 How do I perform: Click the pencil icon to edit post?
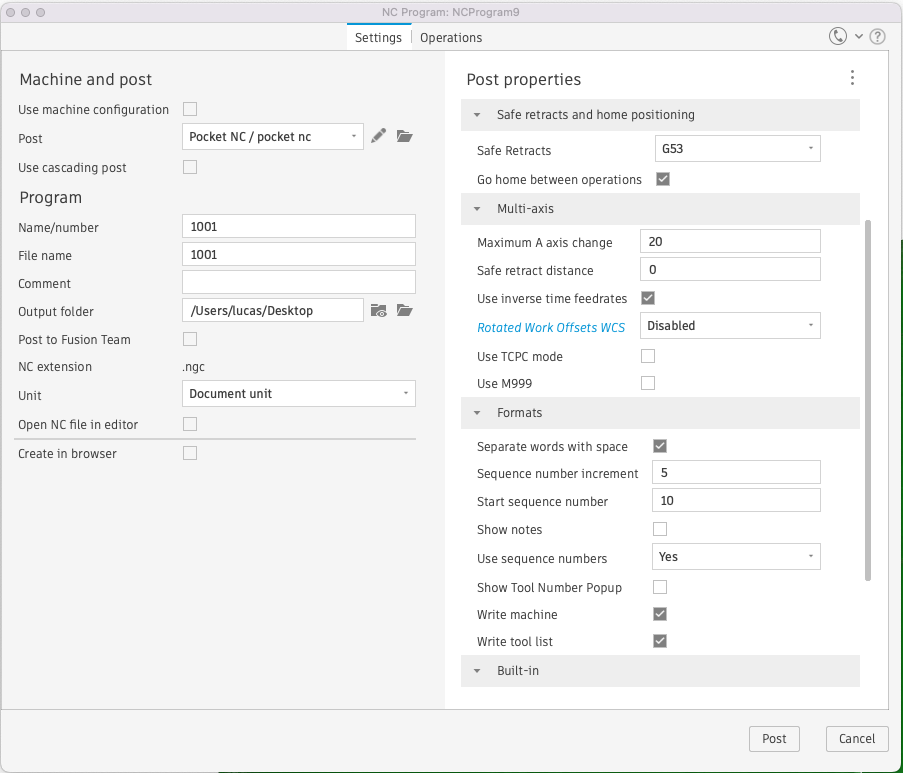pos(378,136)
